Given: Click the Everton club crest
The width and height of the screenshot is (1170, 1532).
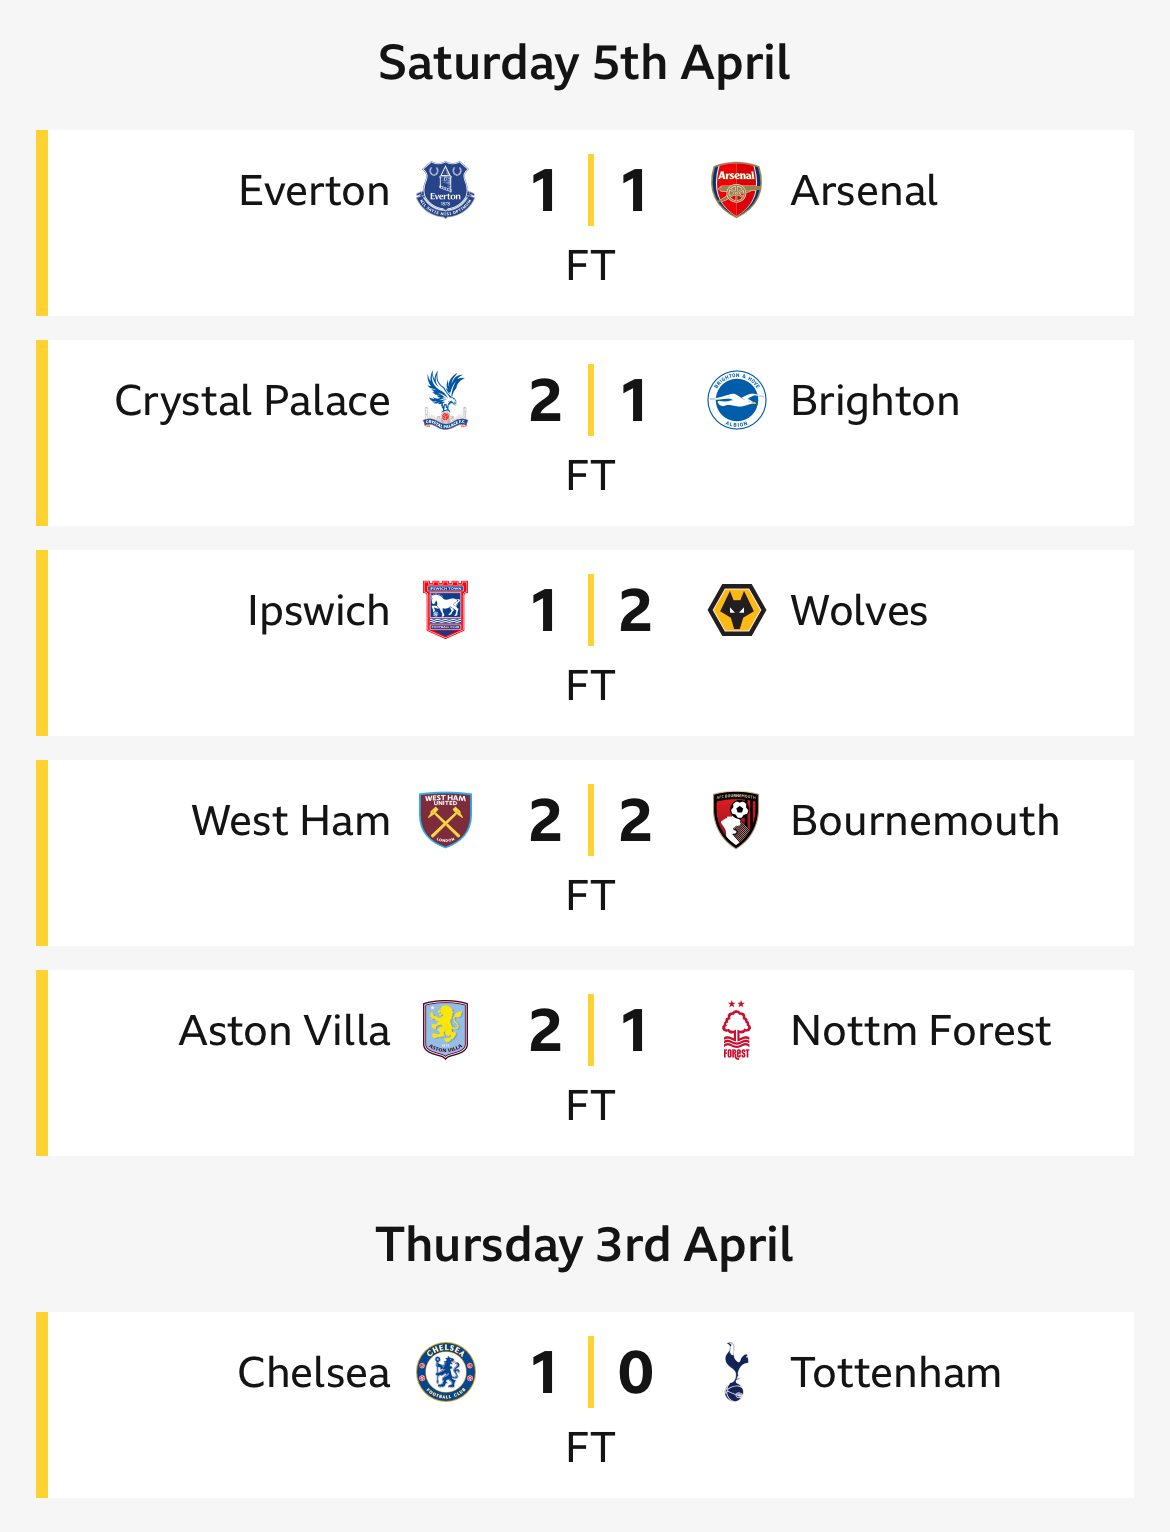Looking at the screenshot, I should [x=445, y=190].
